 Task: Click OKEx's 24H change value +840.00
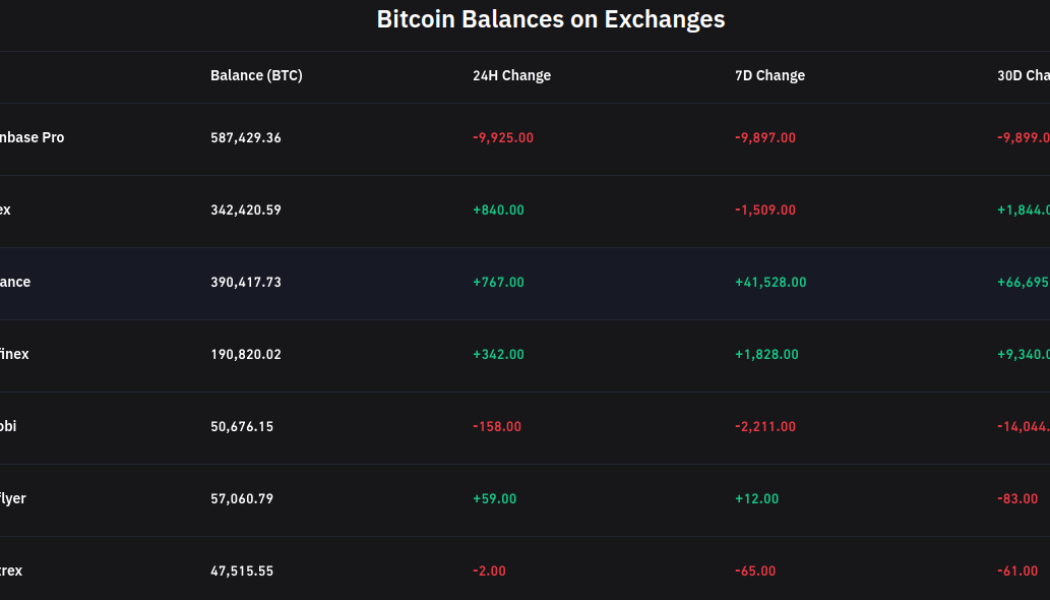(x=497, y=209)
